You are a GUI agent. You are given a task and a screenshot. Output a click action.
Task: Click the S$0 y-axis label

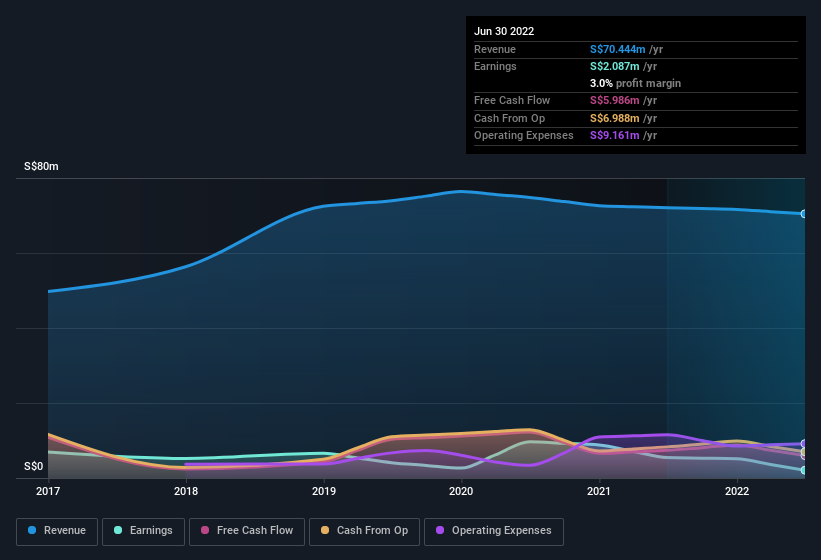click(34, 466)
